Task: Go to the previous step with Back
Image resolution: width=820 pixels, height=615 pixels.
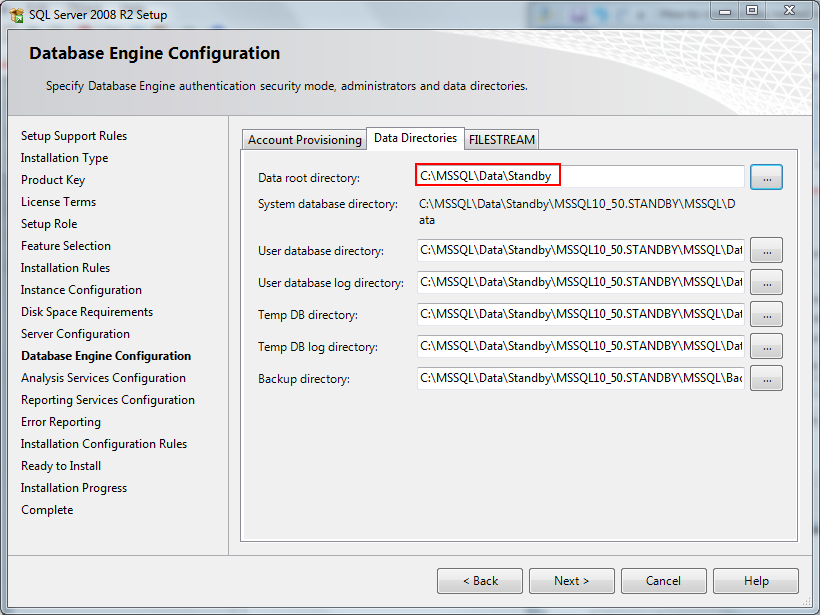Action: point(480,581)
